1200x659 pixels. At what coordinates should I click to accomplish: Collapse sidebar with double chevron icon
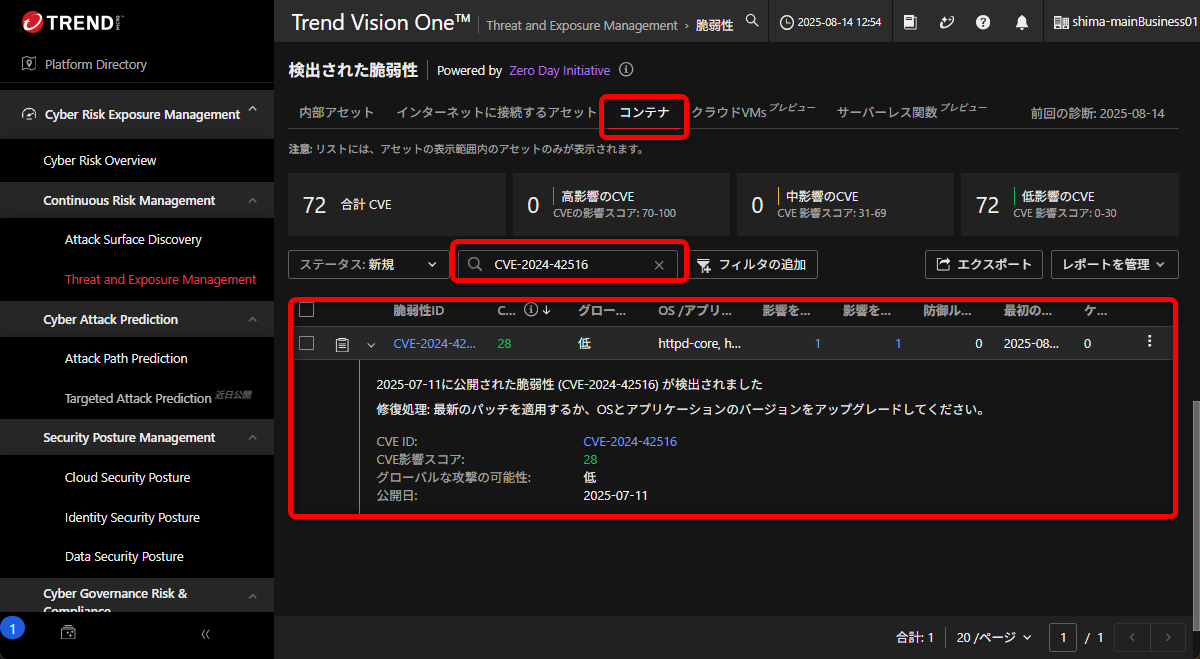click(x=205, y=633)
